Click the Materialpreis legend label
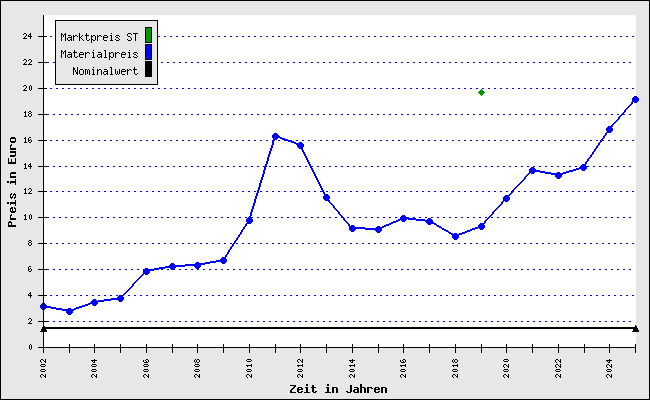 tap(99, 54)
